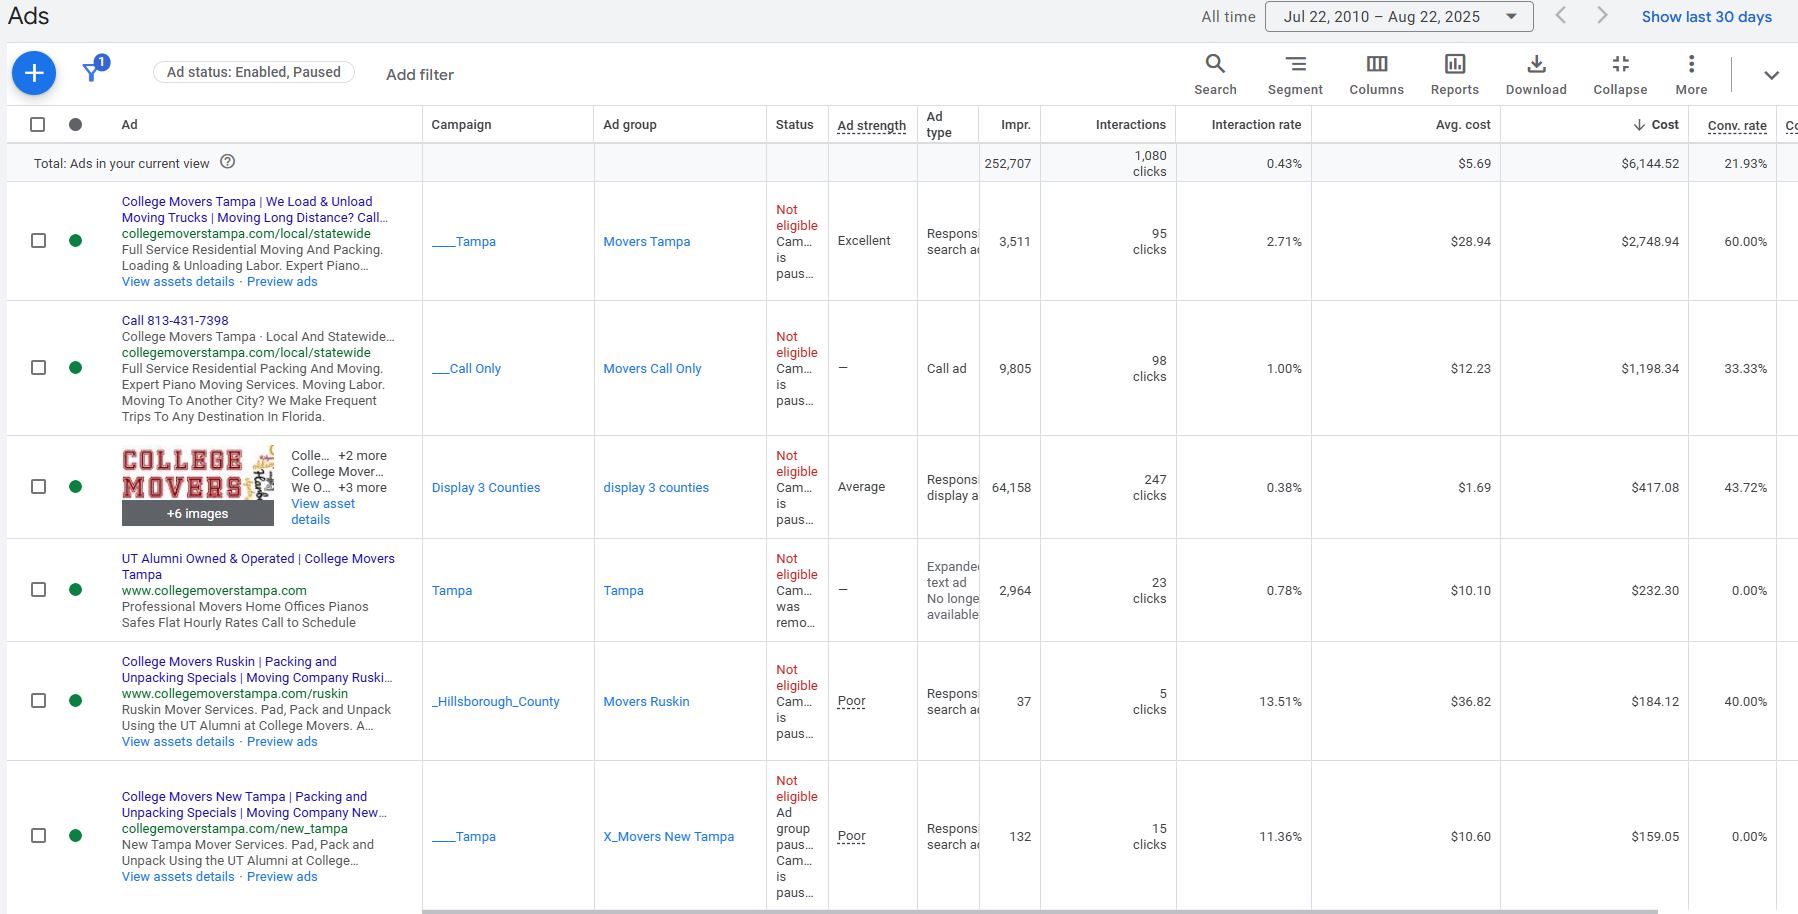Viewport: 1798px width, 914px height.
Task: Click the Ad column header
Action: click(129, 125)
